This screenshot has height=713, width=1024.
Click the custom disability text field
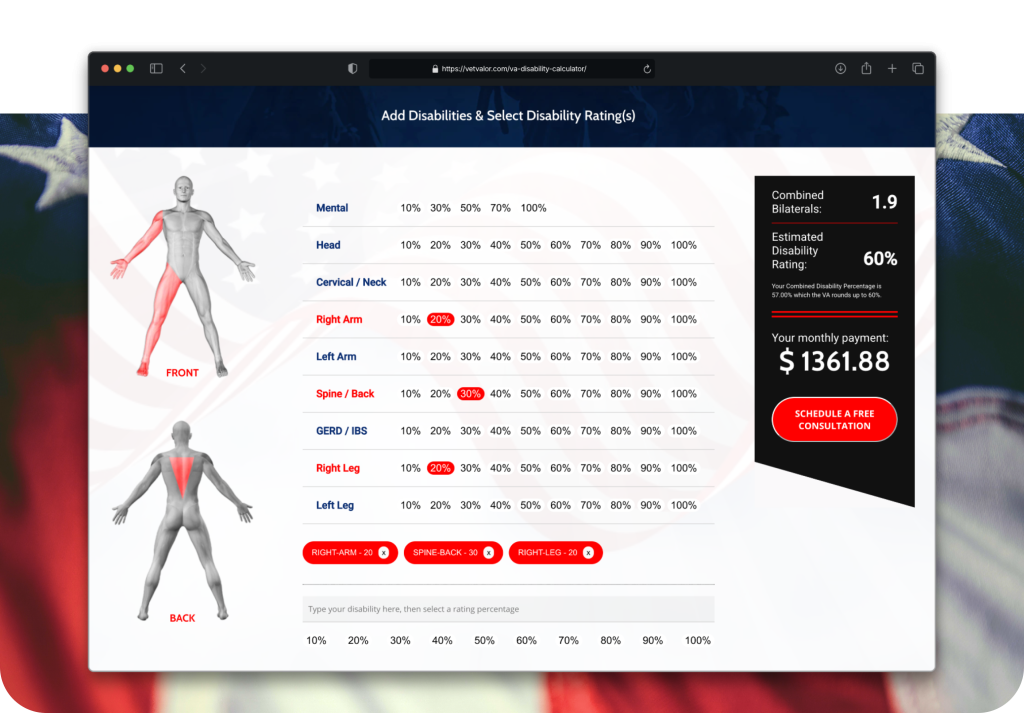point(508,609)
